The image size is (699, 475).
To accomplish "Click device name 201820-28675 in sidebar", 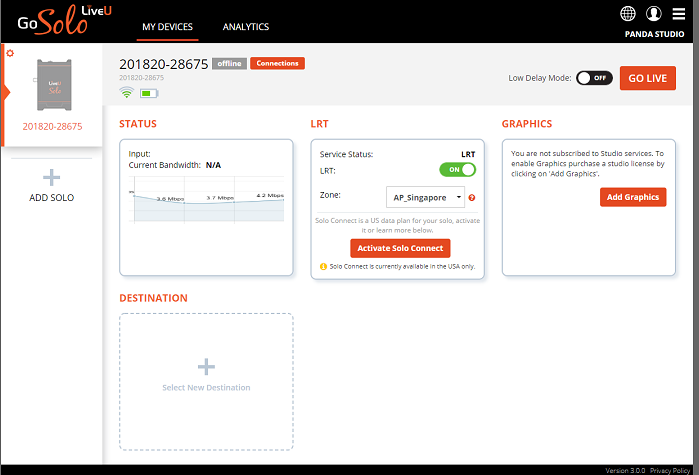I will click(52, 127).
